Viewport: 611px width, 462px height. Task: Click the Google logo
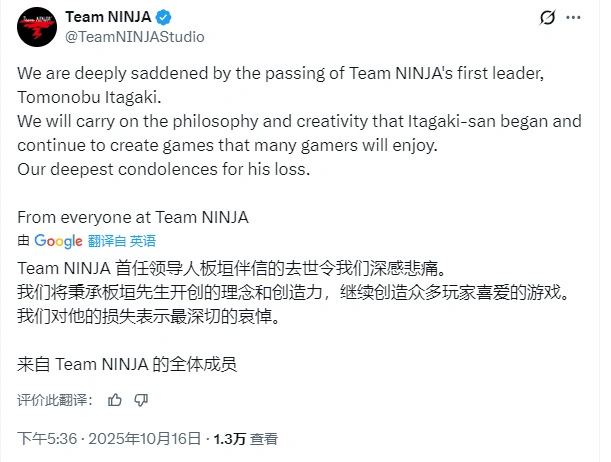point(59,241)
